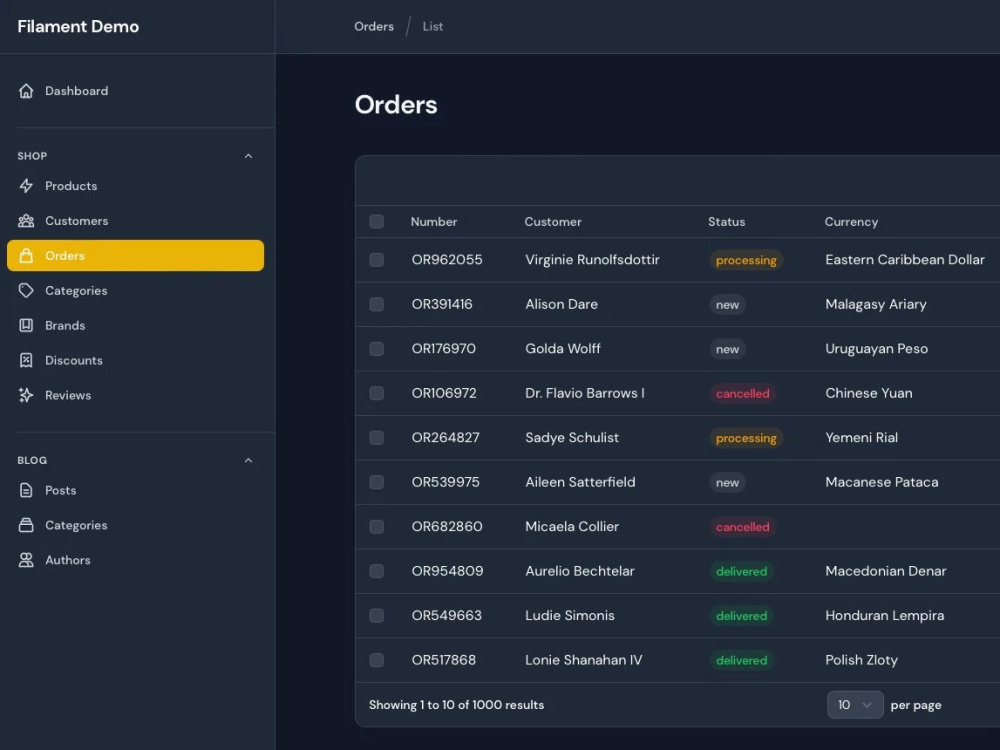Click the shop Categories tag icon

click(x=26, y=291)
